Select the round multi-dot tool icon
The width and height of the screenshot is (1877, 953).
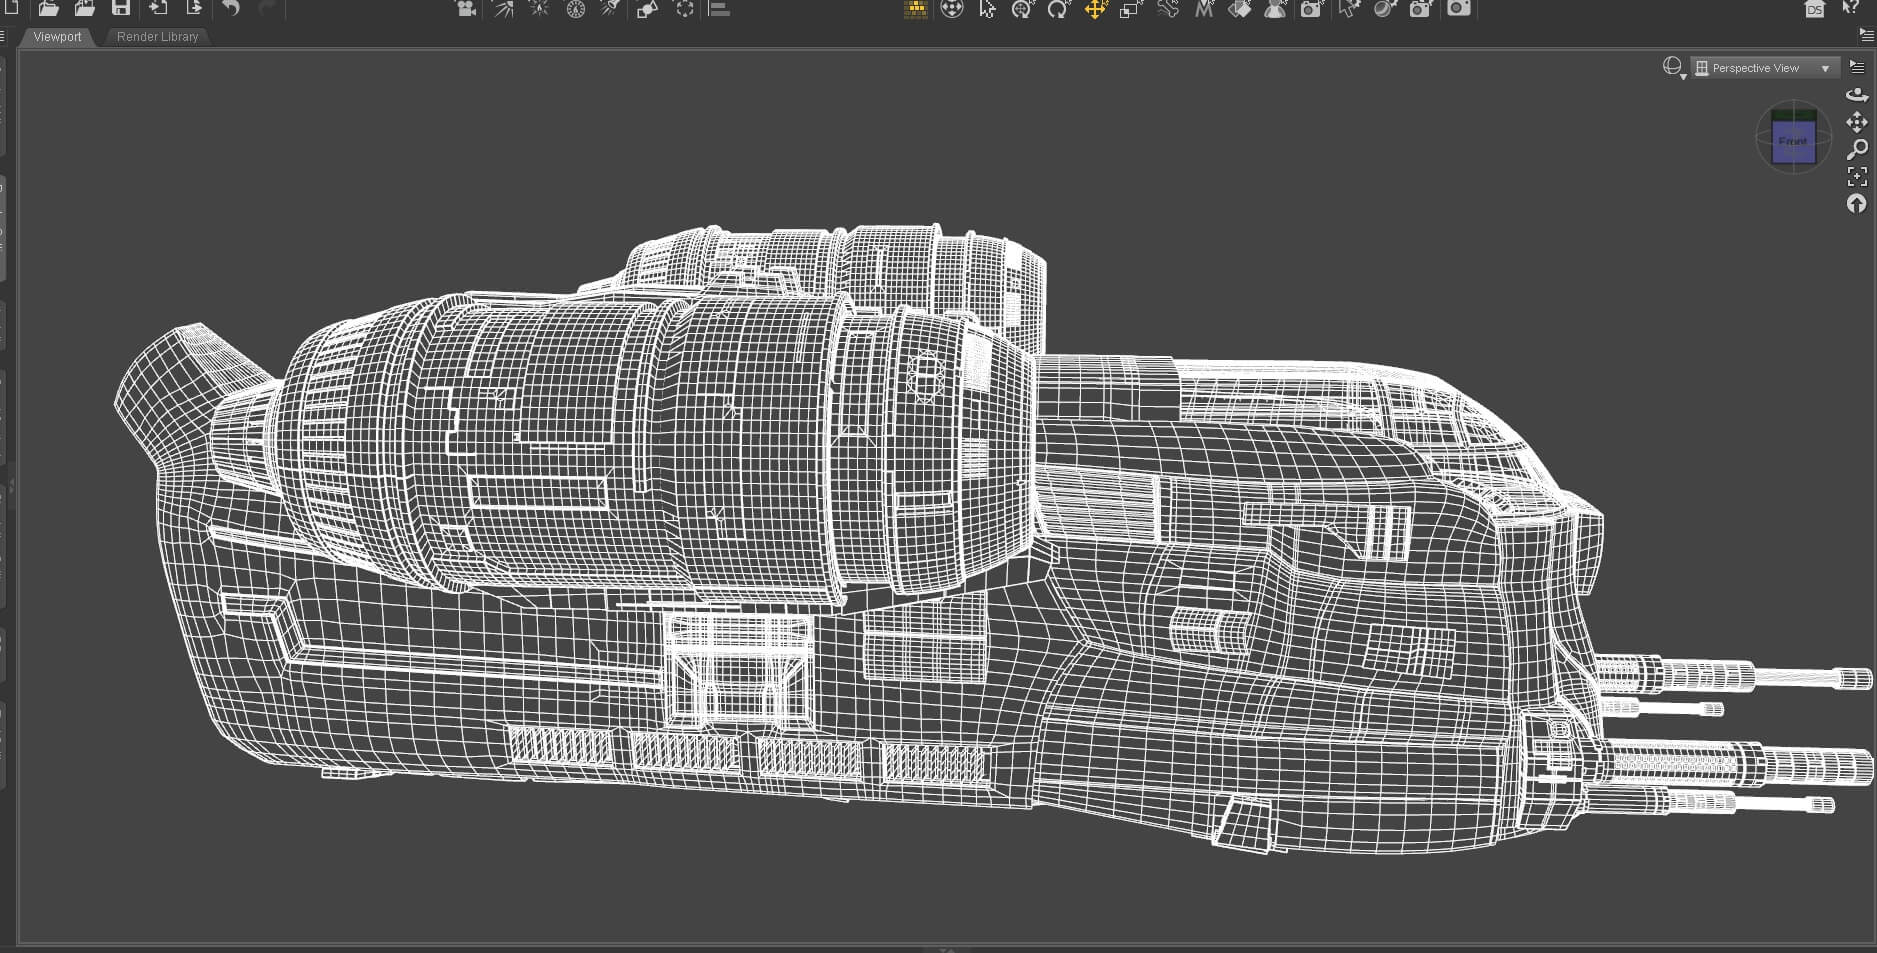tap(951, 9)
